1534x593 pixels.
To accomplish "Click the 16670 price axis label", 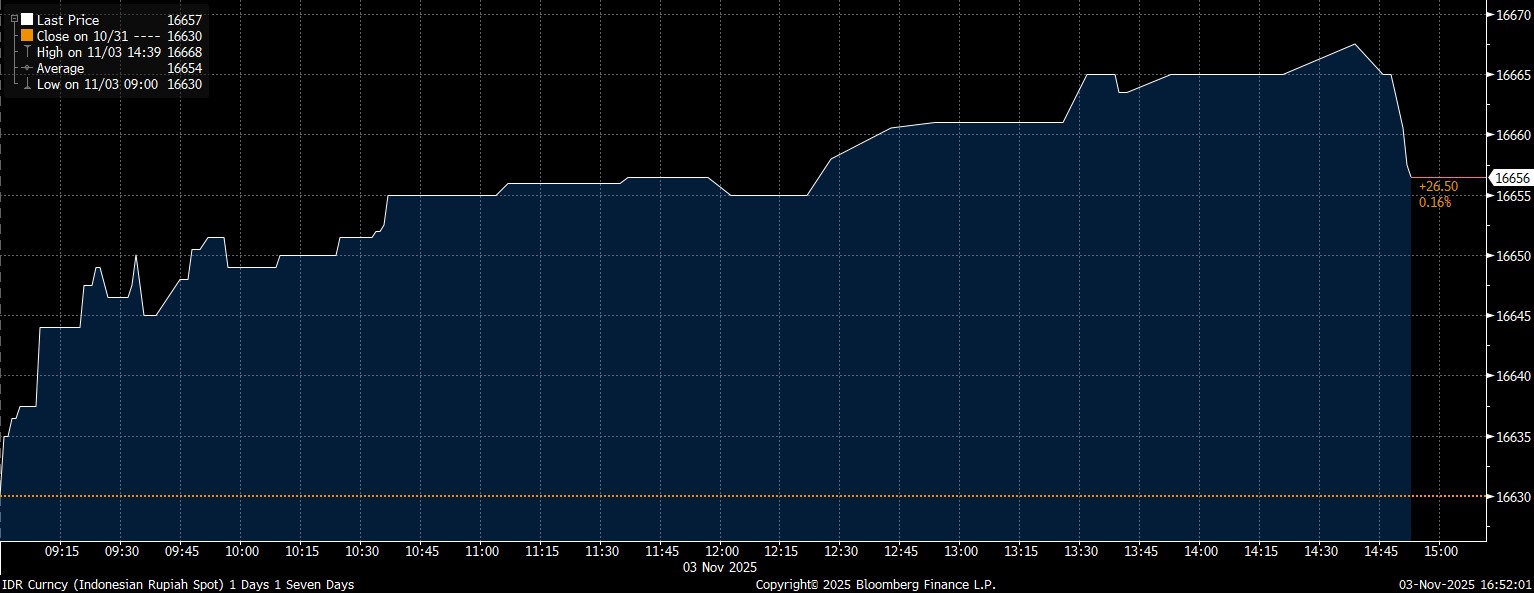I will click(1509, 15).
